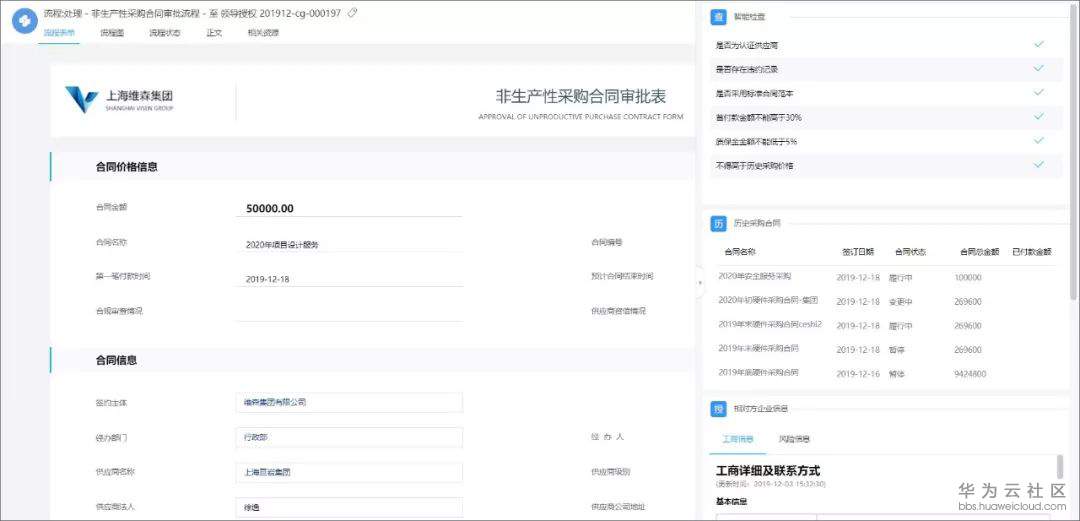This screenshot has width=1080, height=521.
Task: Click the counterparty info inner scrollbar
Action: (1060, 467)
